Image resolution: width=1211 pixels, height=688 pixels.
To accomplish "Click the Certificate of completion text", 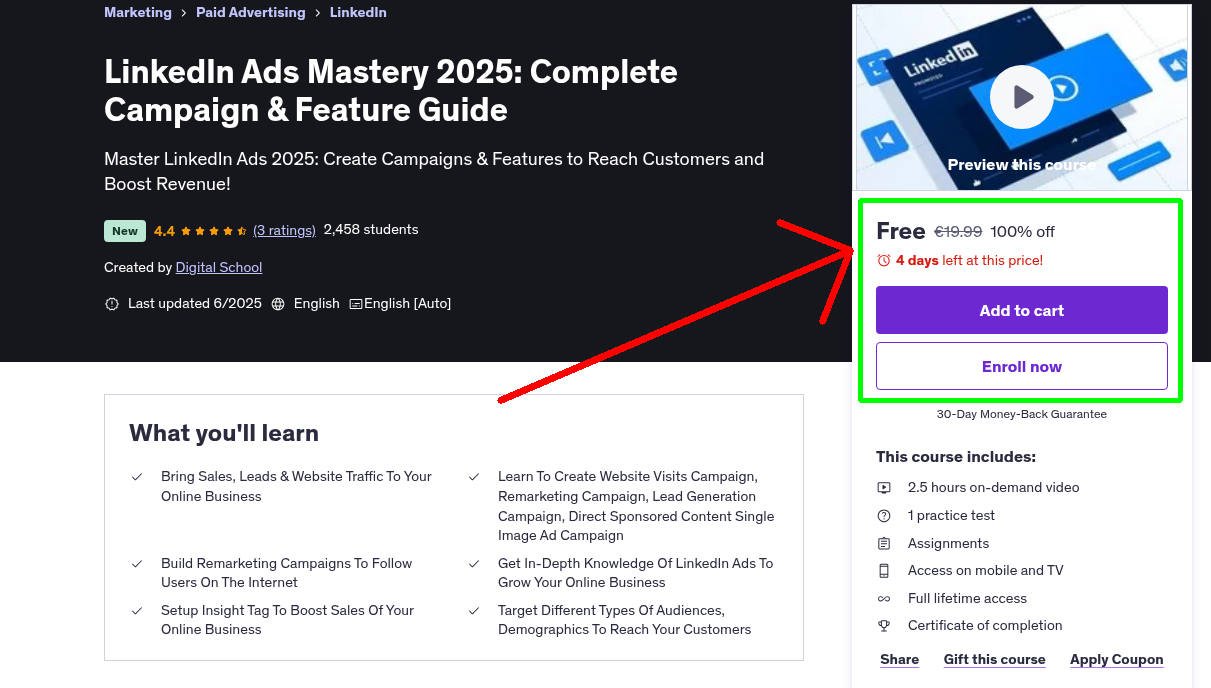I will click(985, 626).
